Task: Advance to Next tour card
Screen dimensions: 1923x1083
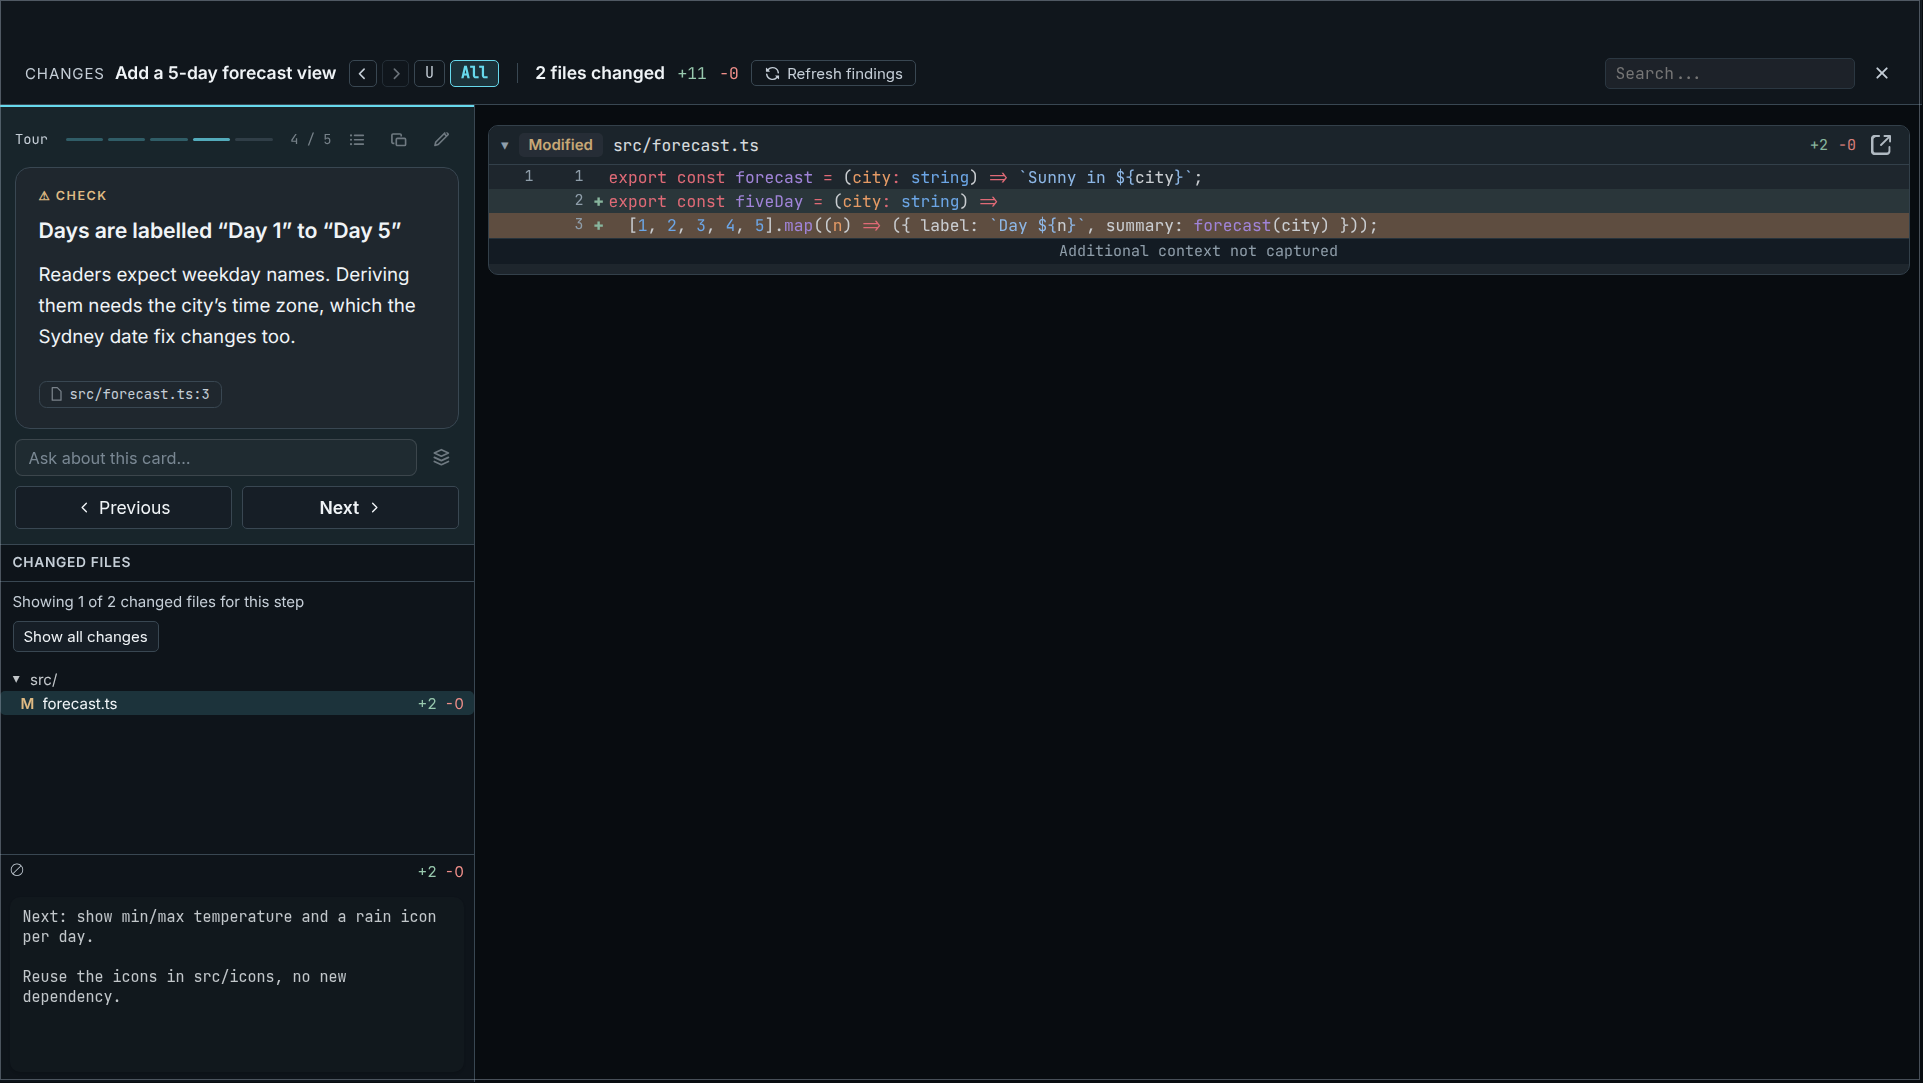Action: click(x=350, y=508)
